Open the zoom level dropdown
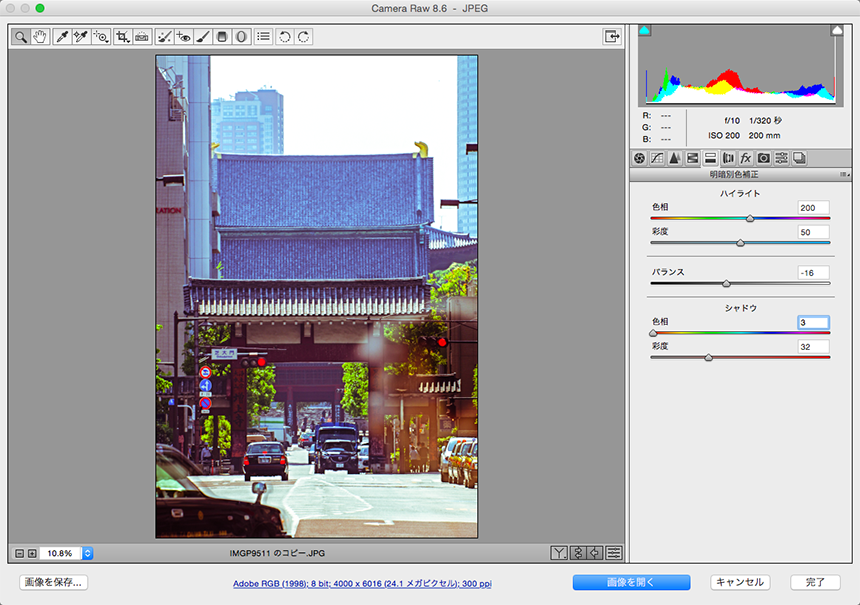The height and width of the screenshot is (605, 860). coord(87,553)
